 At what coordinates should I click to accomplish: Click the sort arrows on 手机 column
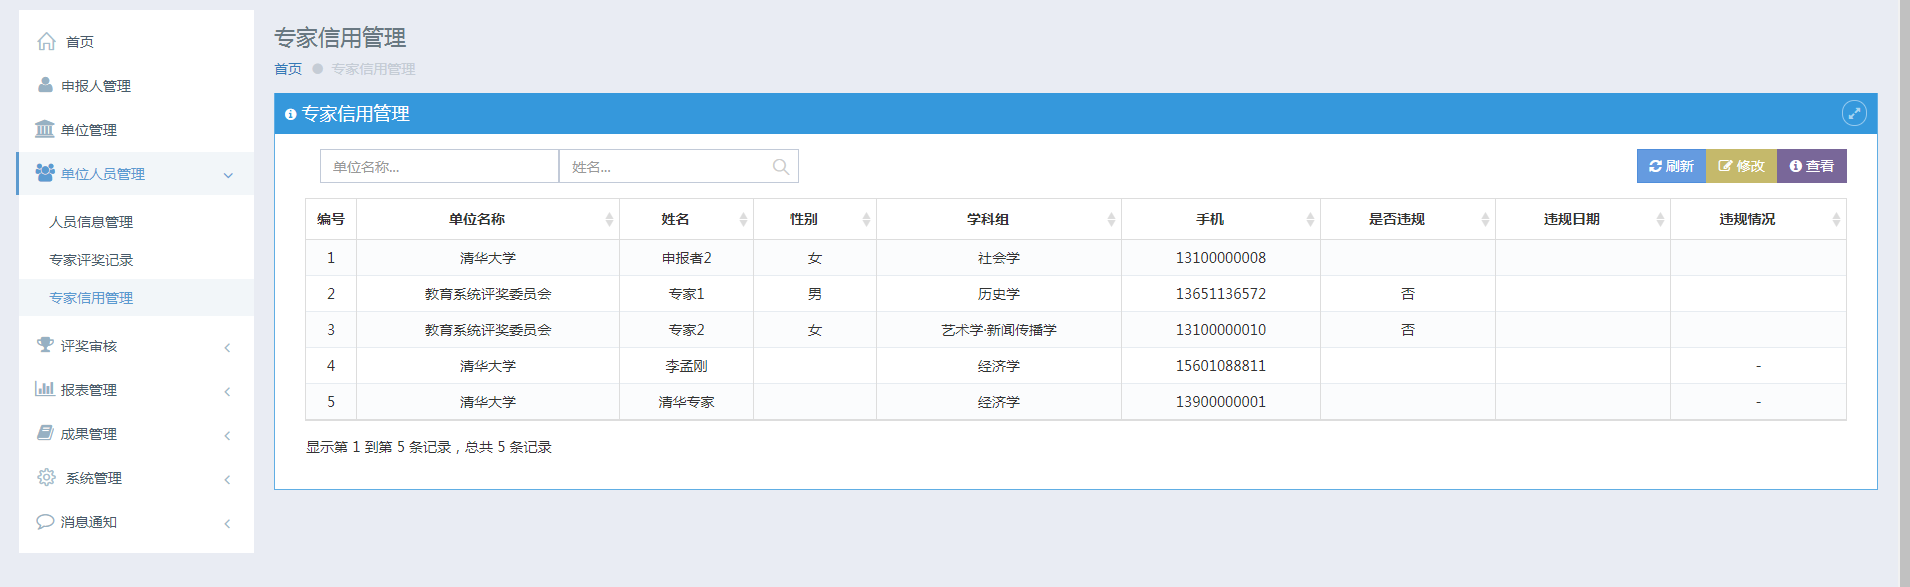pos(1310,220)
